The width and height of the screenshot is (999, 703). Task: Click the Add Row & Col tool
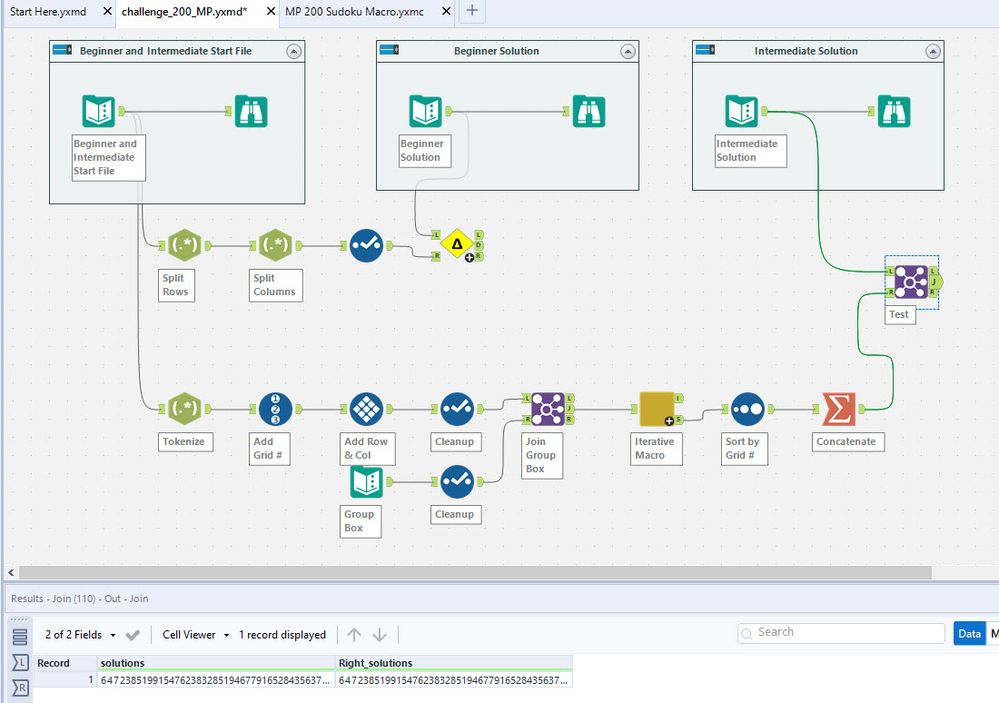tap(366, 408)
